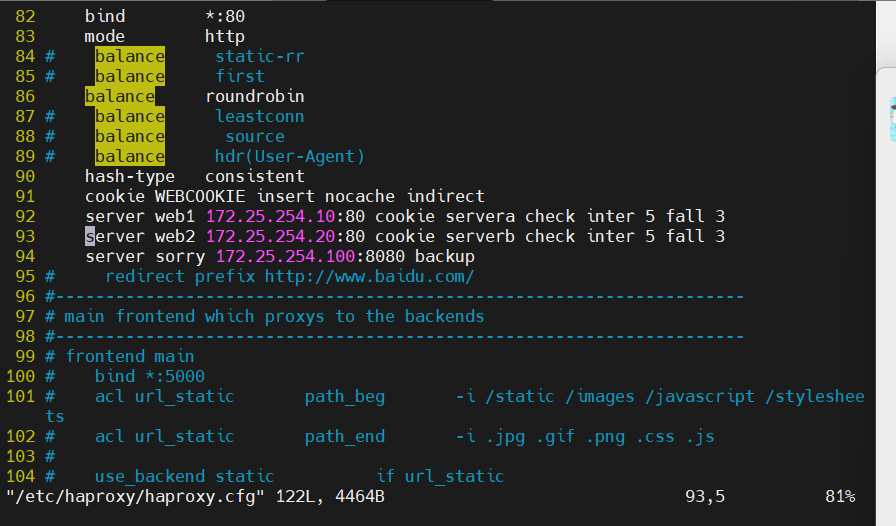
Task: Click the cursor block on line 93
Action: click(90, 236)
